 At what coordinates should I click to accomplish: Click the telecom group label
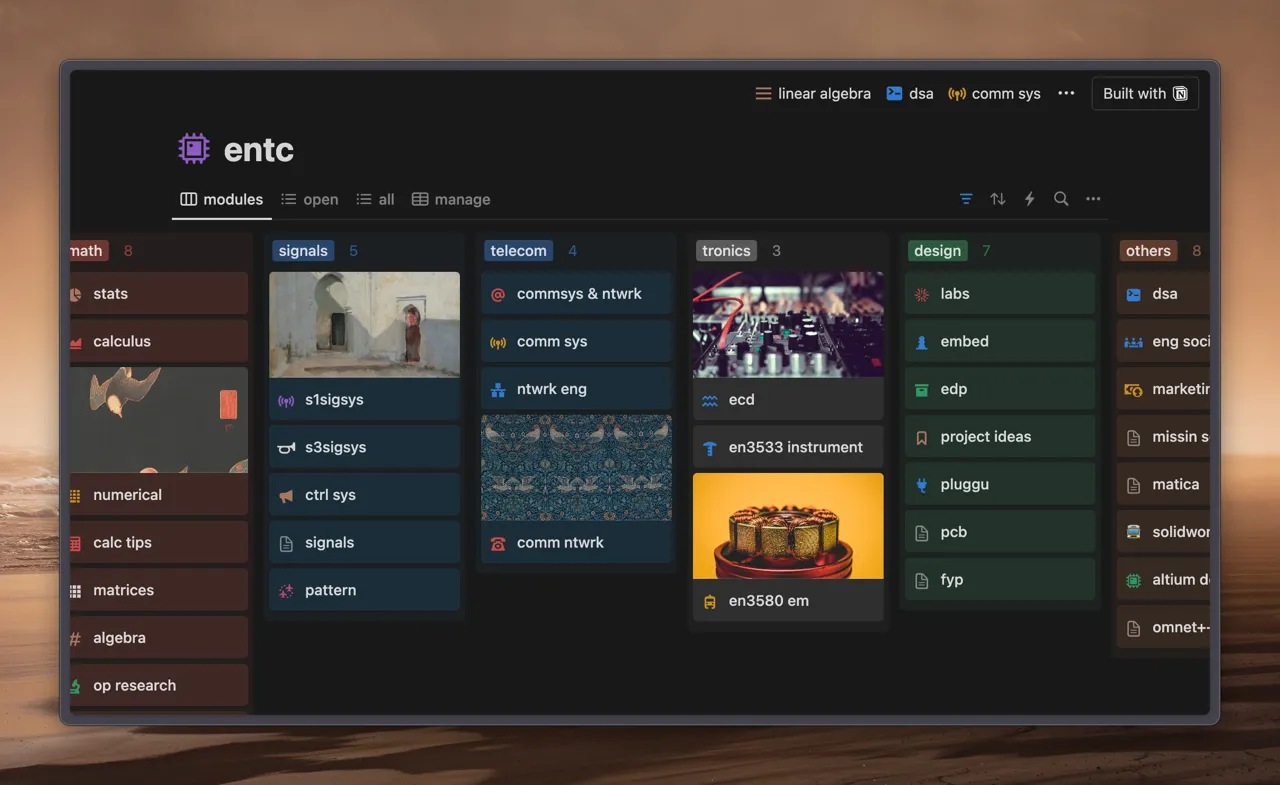[x=518, y=251]
